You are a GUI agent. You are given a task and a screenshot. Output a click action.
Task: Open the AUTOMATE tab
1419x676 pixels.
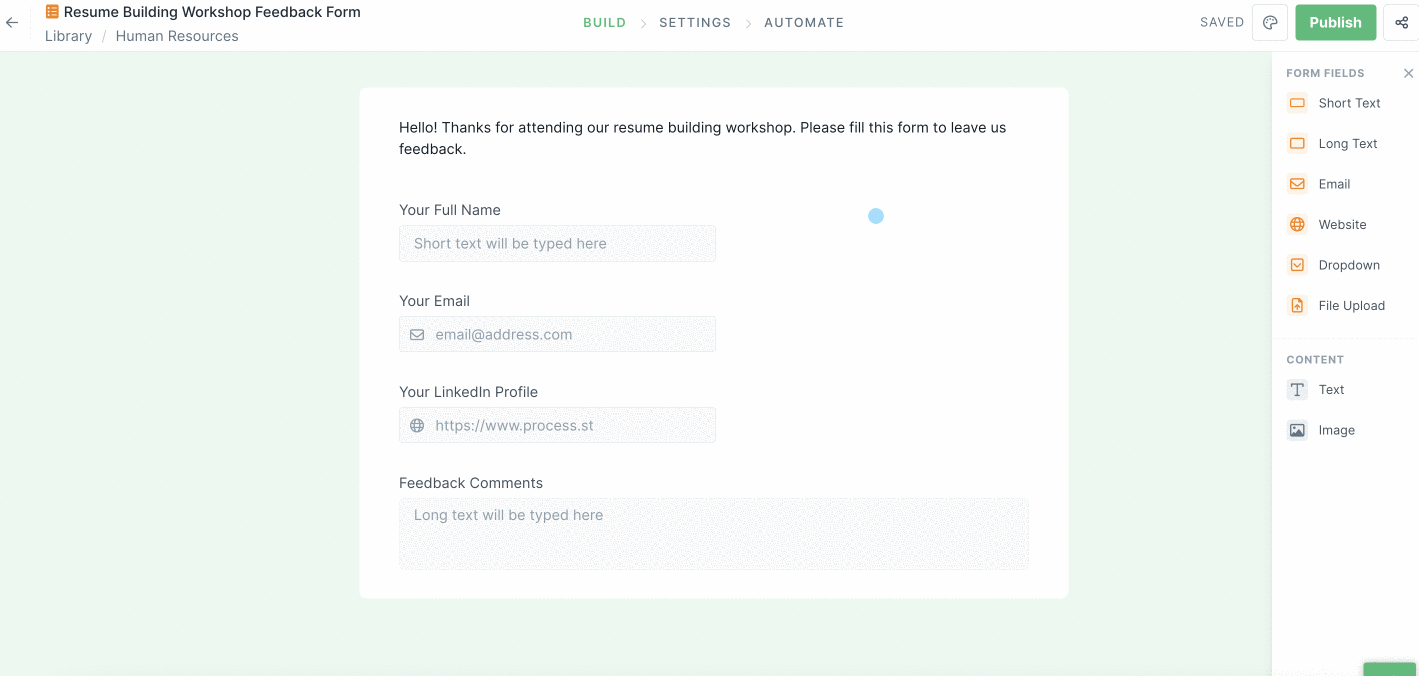804,22
